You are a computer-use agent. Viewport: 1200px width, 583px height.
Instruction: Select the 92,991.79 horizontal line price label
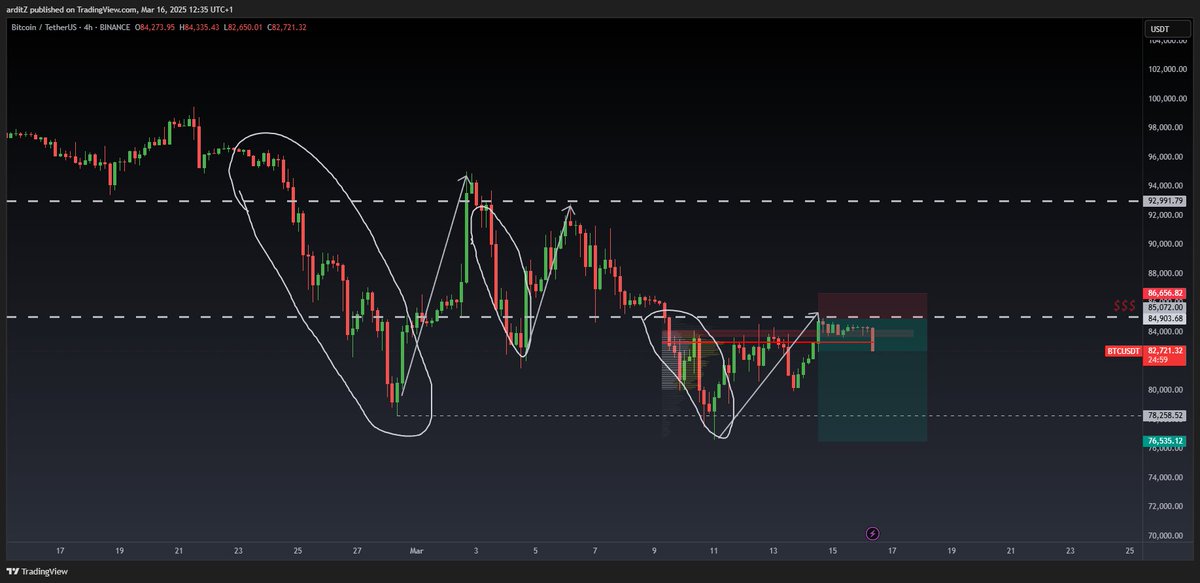pyautogui.click(x=1165, y=201)
